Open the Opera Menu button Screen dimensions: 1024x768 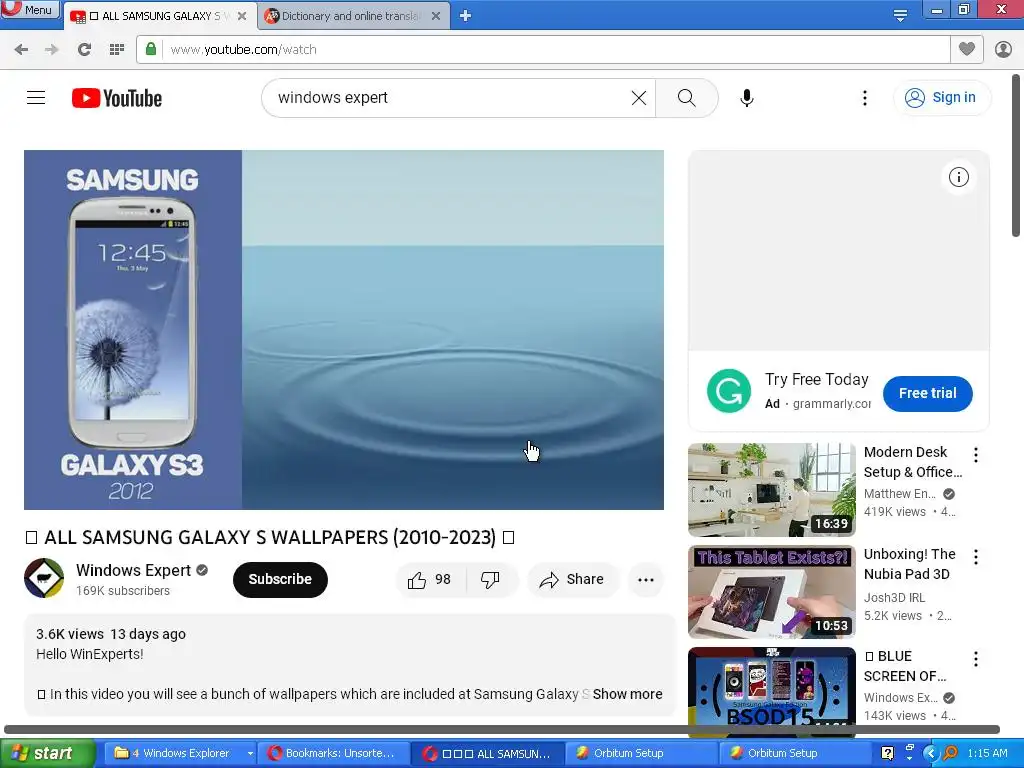click(x=30, y=10)
